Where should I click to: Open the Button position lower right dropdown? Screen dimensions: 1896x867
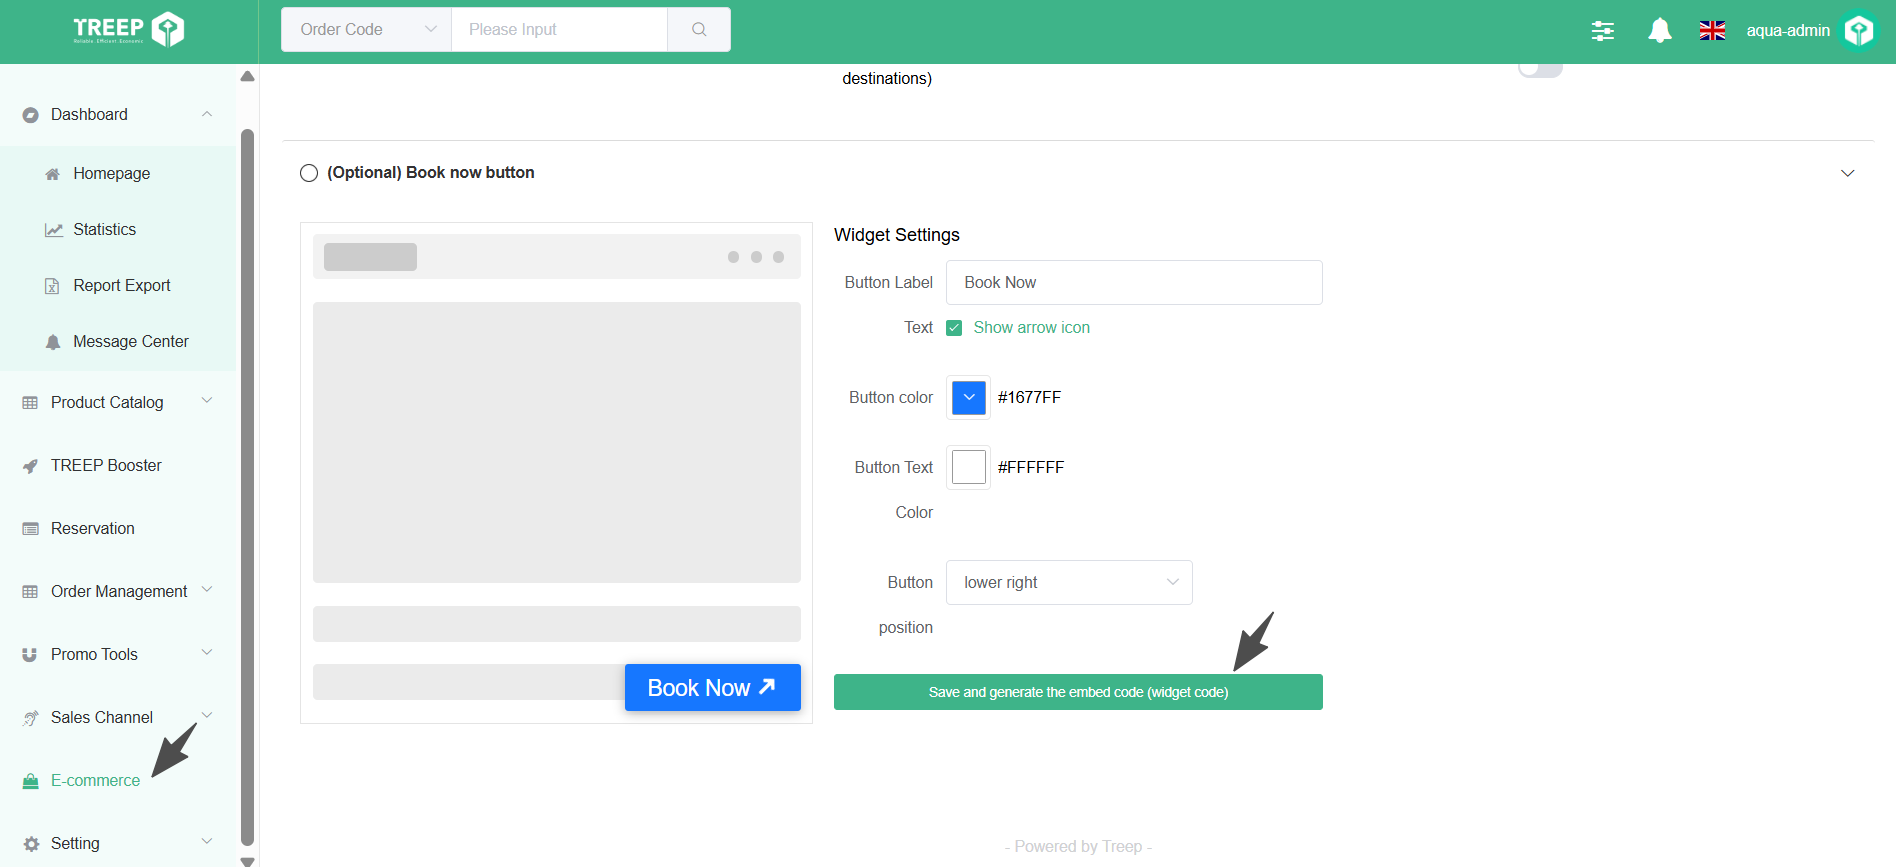(x=1069, y=582)
